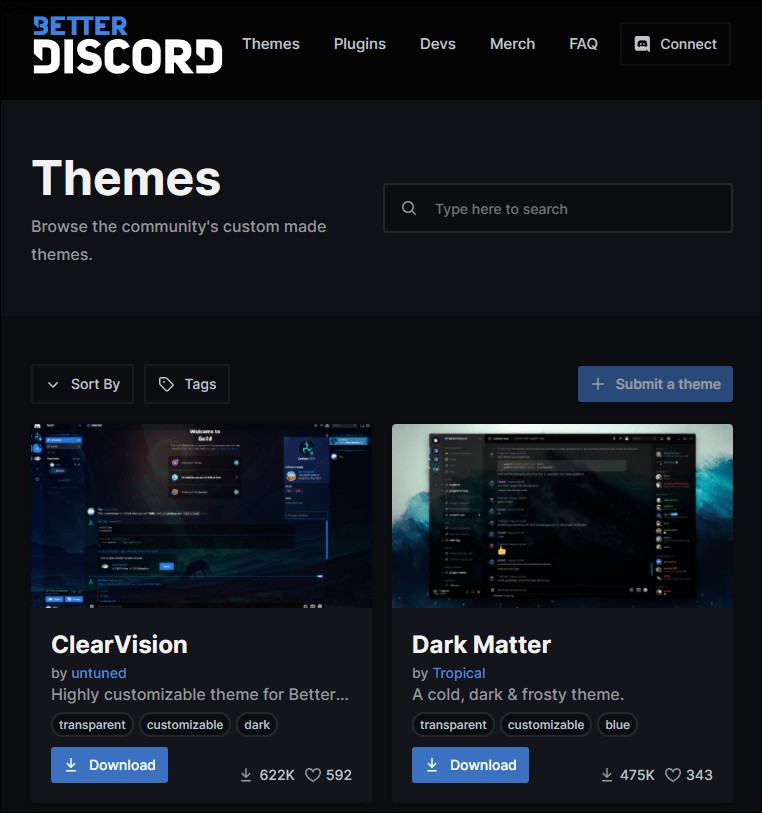This screenshot has height=813, width=762.
Task: Expand the Sort By dropdown
Action: [x=82, y=384]
